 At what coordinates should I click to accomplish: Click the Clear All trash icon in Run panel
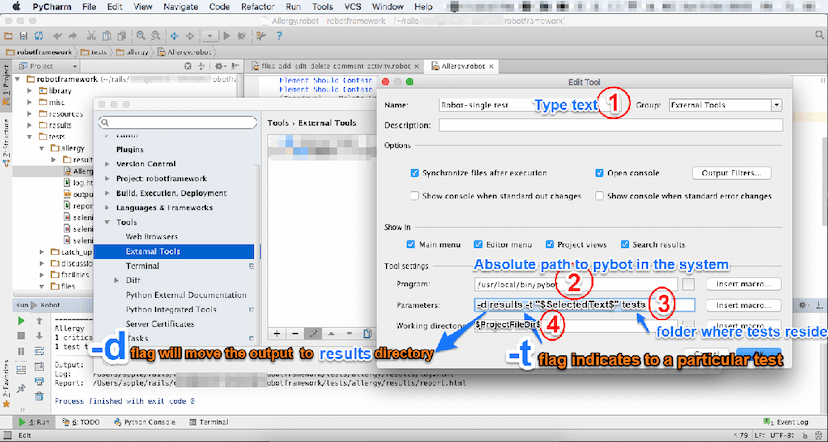coord(39,396)
